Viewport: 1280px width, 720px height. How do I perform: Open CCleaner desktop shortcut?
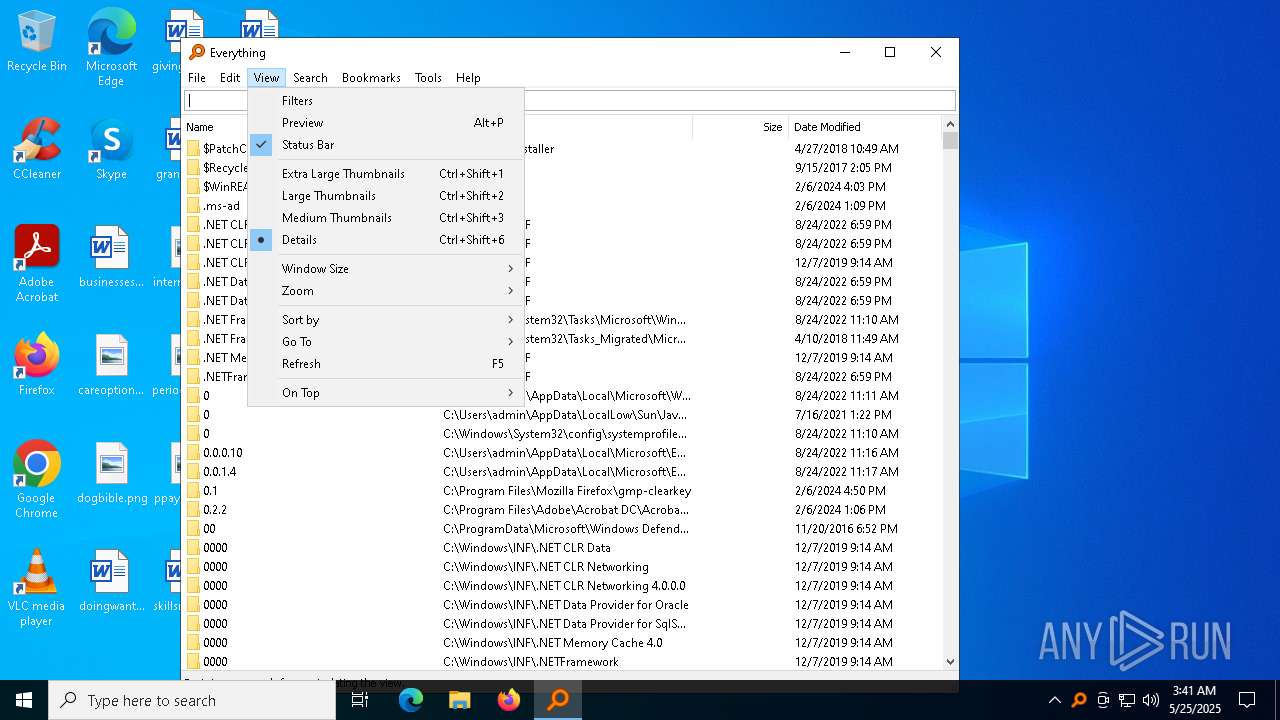[37, 150]
